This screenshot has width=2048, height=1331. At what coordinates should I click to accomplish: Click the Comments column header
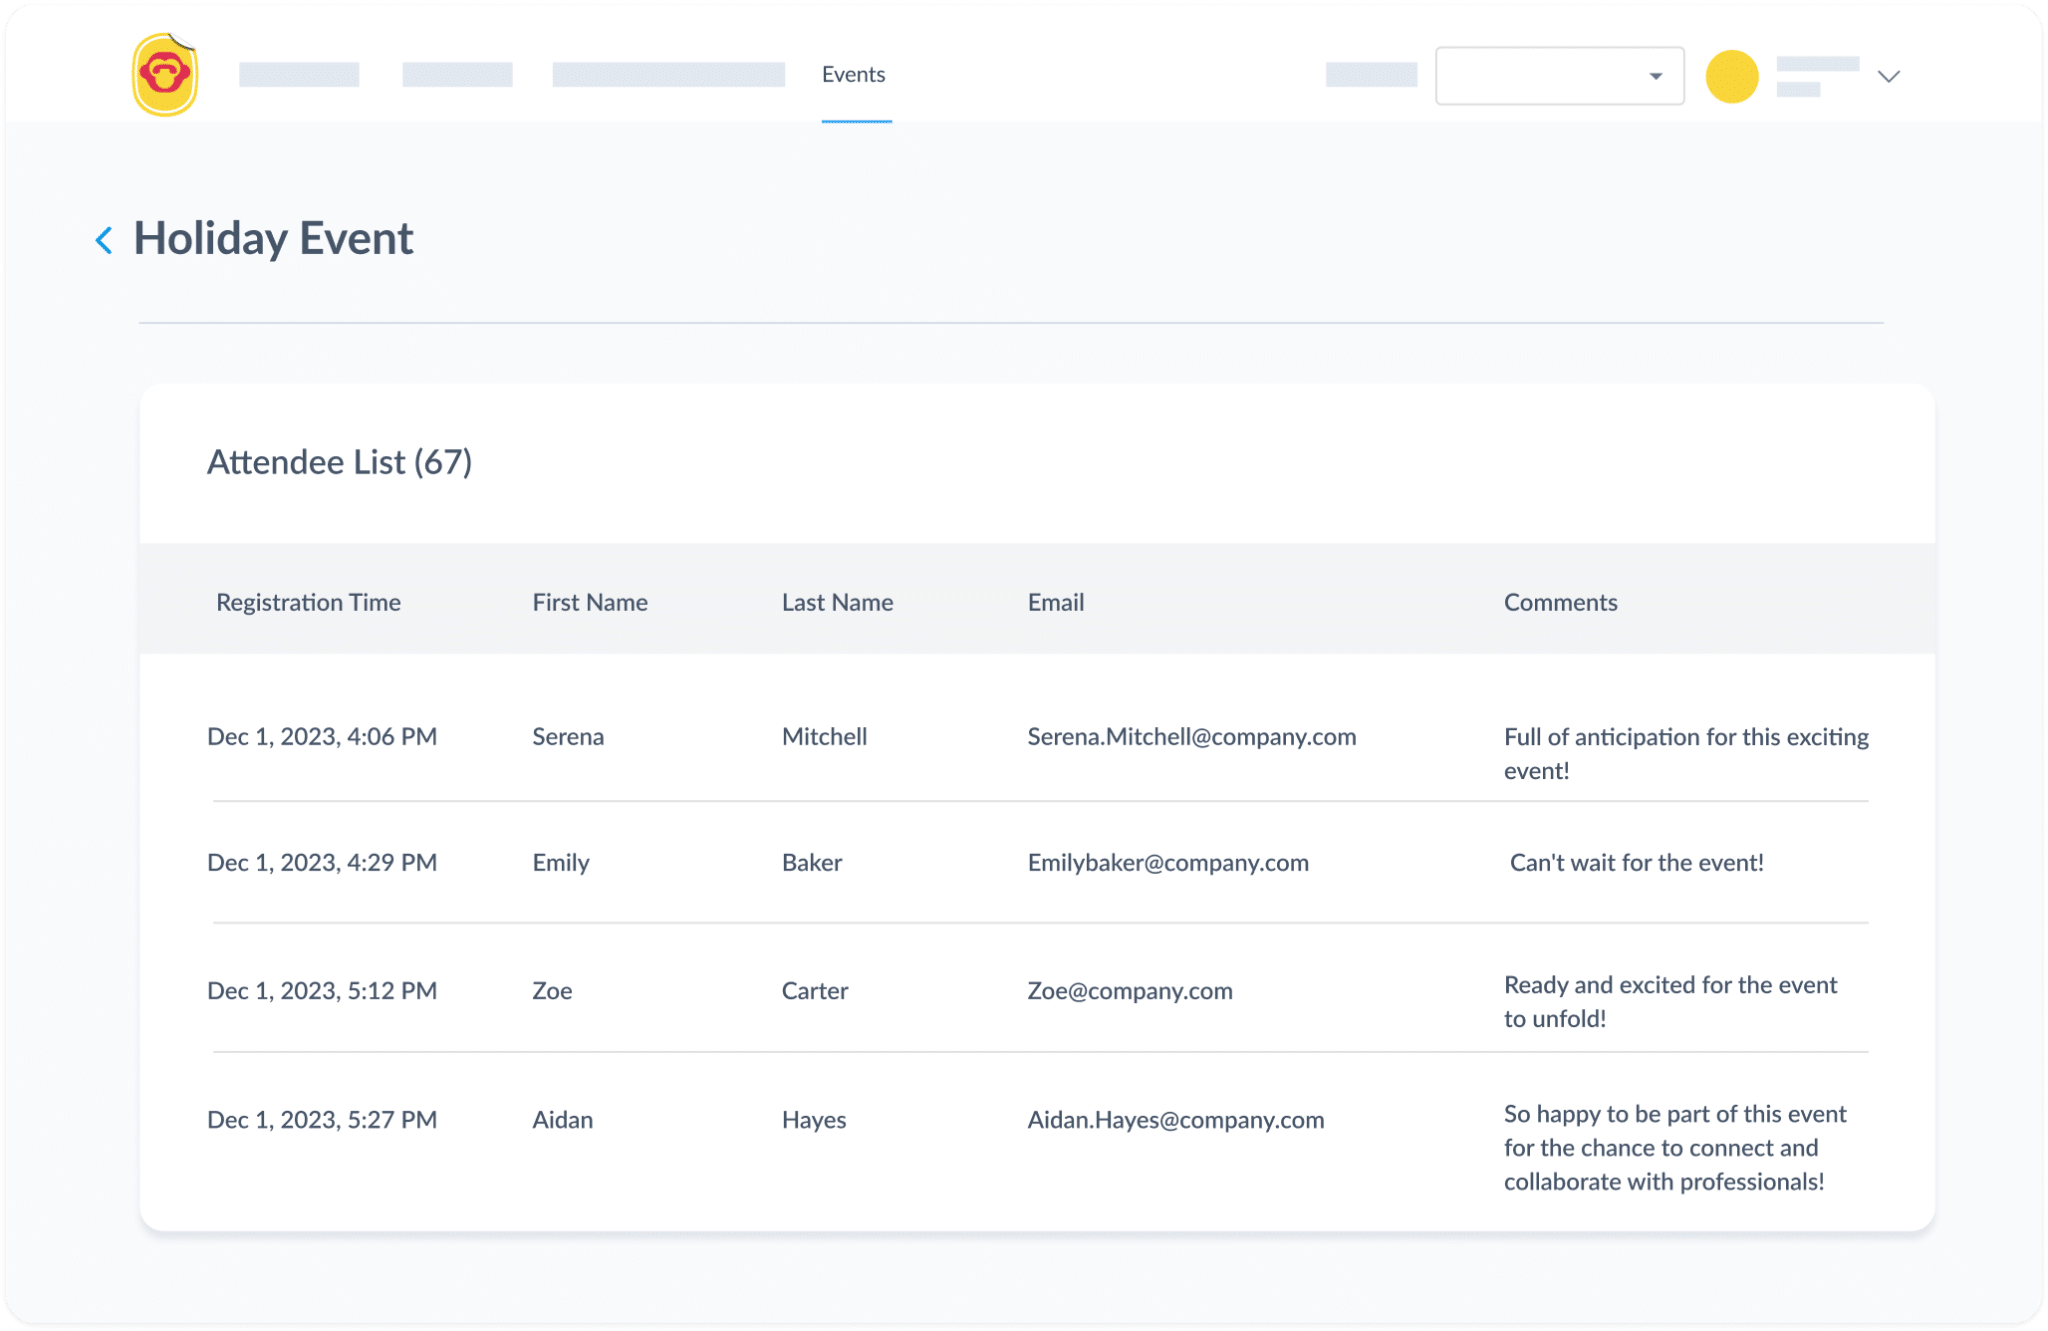click(1560, 602)
